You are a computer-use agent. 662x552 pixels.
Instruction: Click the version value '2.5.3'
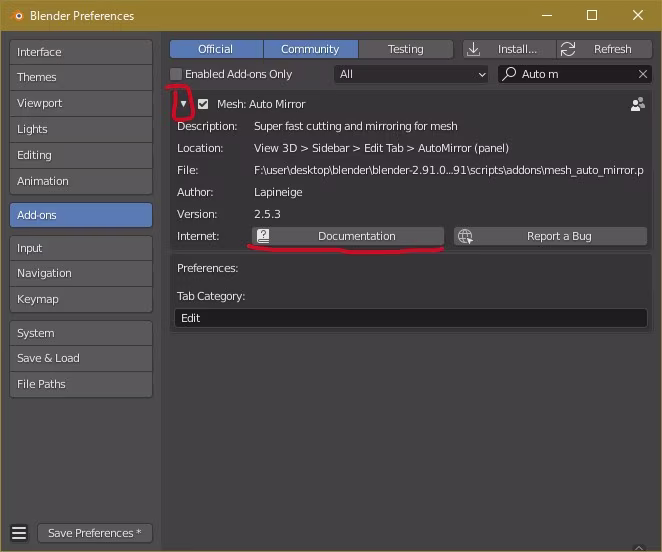pos(267,214)
